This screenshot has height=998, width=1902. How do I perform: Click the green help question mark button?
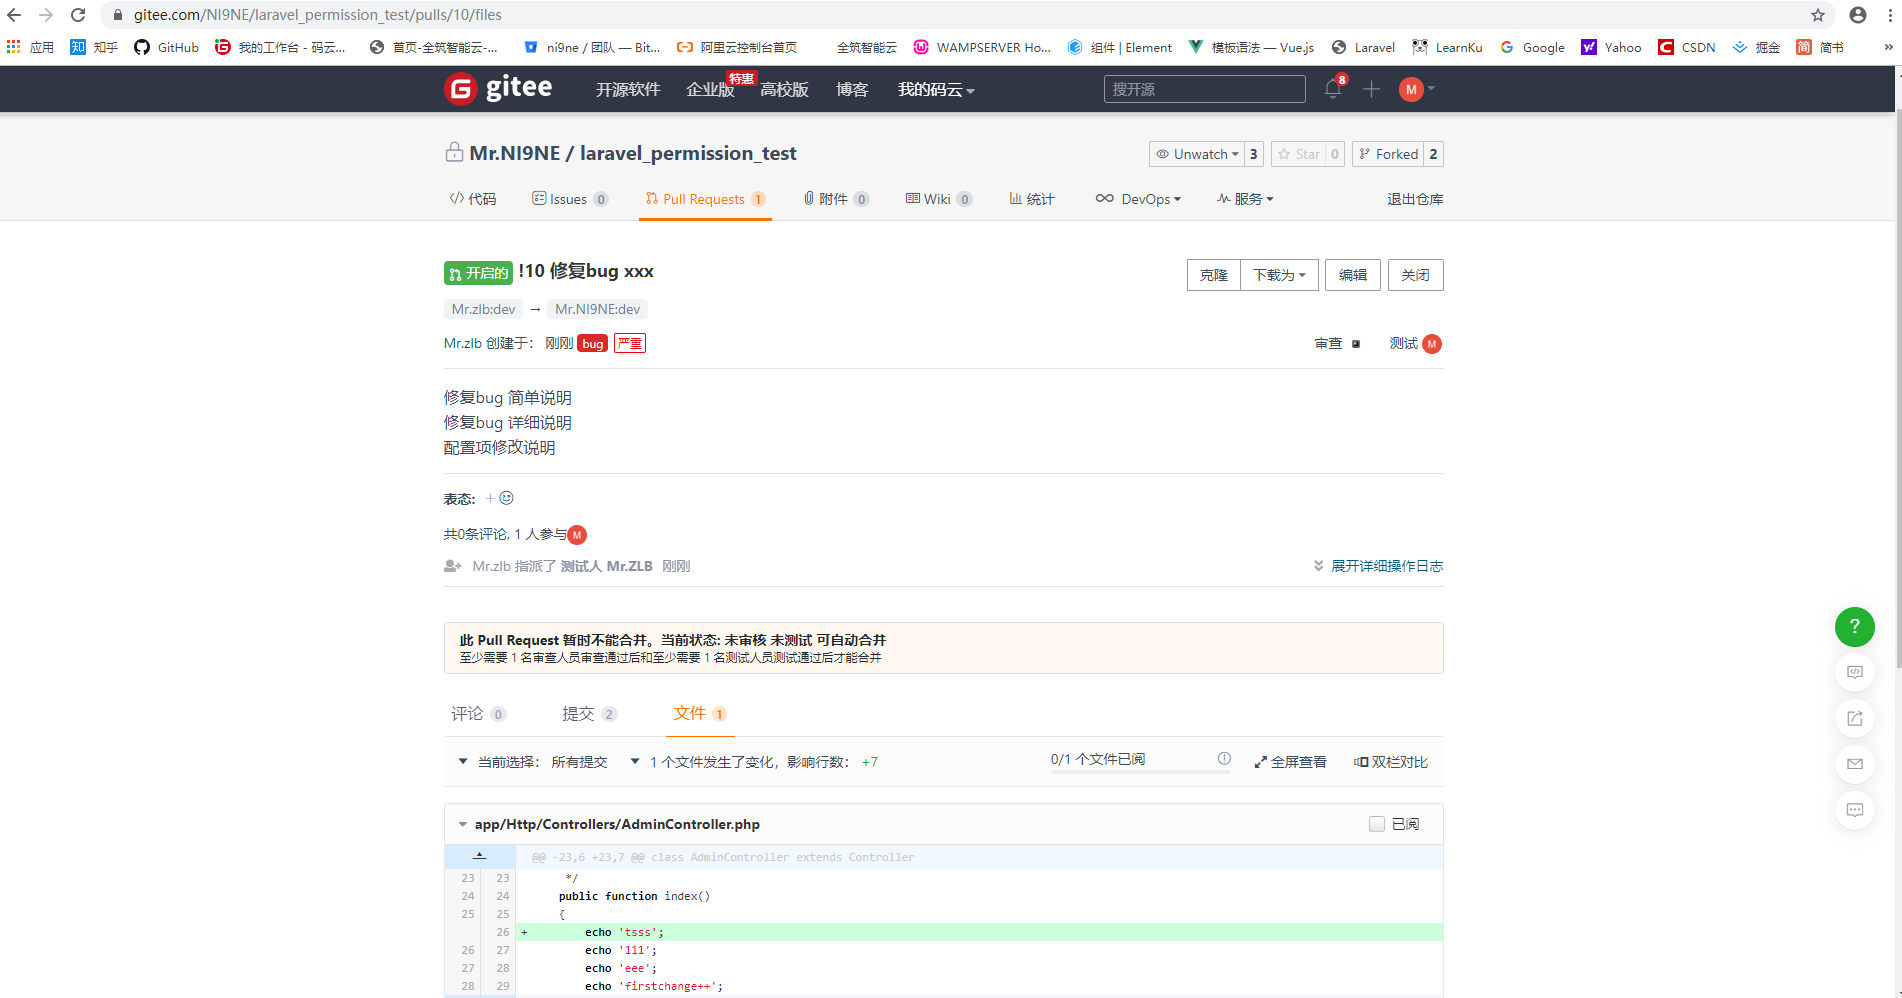[x=1854, y=626]
